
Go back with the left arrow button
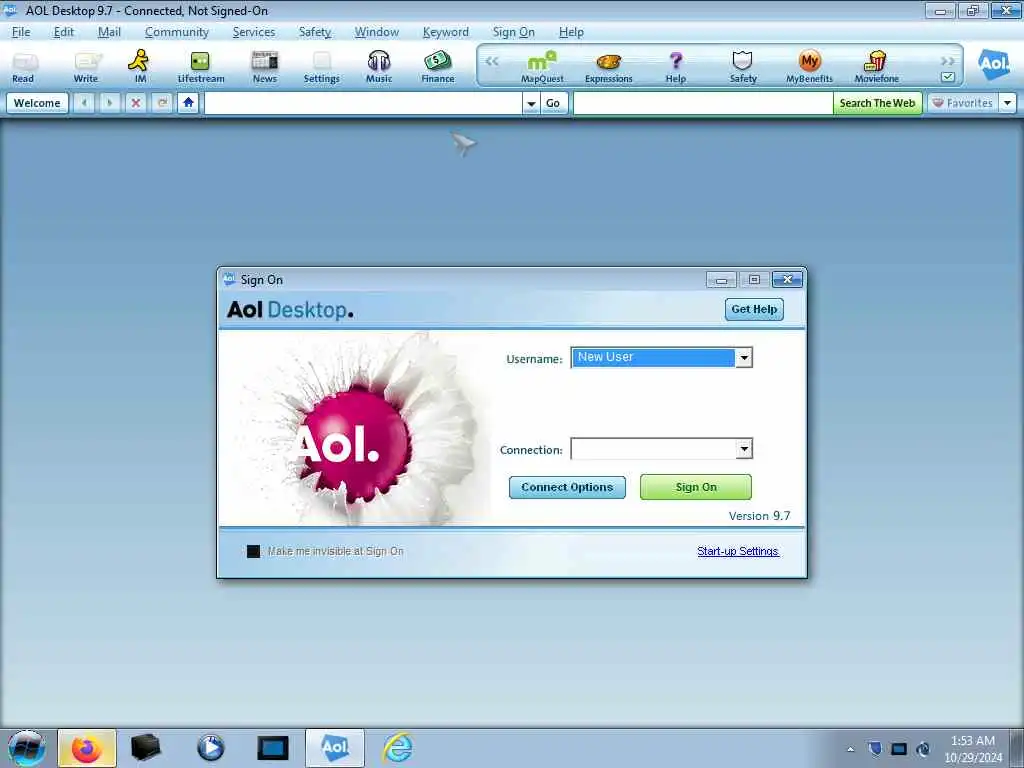pyautogui.click(x=84, y=103)
